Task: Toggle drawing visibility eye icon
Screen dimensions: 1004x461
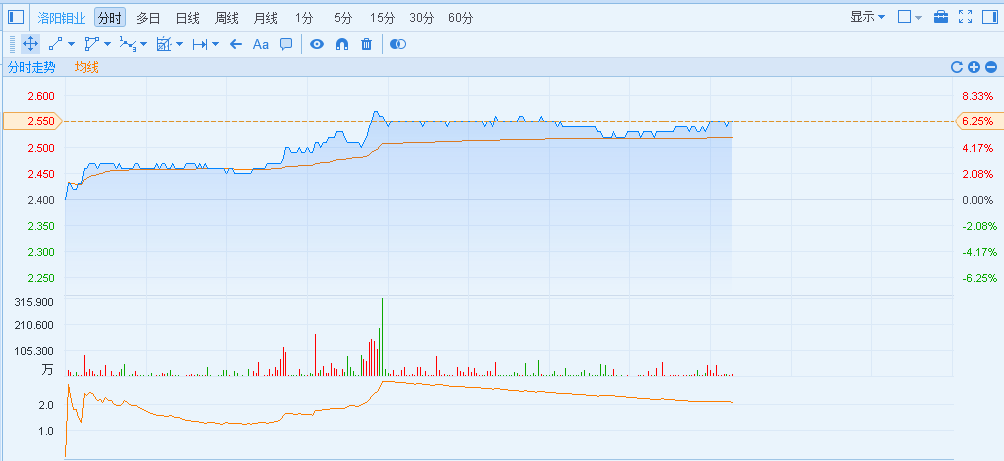Action: [317, 44]
